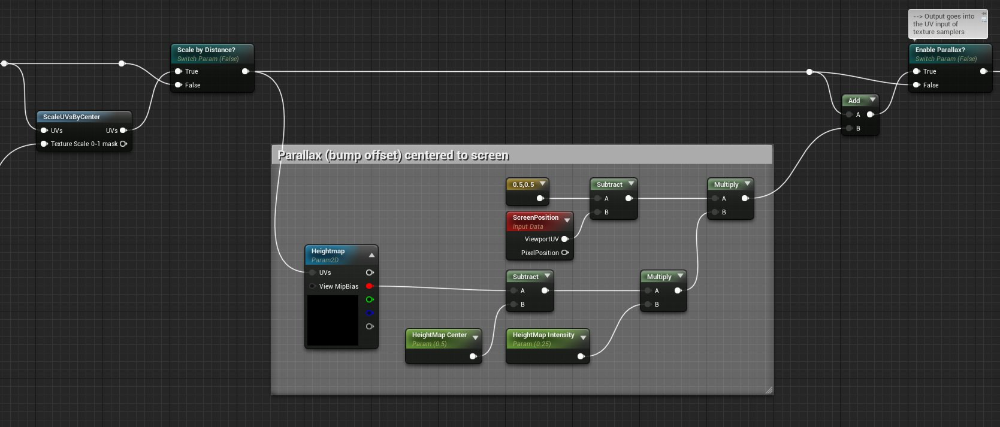This screenshot has width=1000, height=427.
Task: Select the Enable Parallax? node title
Action: pyautogui.click(x=940, y=50)
